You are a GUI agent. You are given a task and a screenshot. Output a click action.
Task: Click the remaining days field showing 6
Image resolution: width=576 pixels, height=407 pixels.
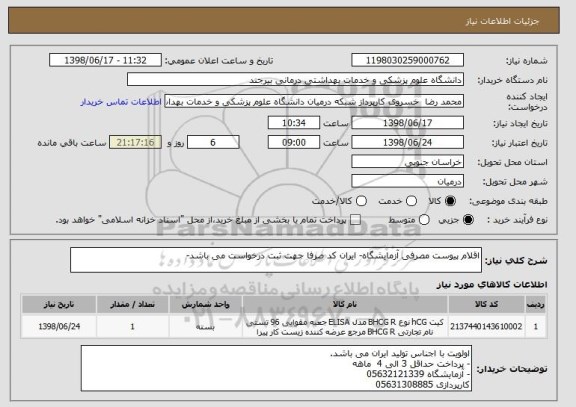pos(213,142)
